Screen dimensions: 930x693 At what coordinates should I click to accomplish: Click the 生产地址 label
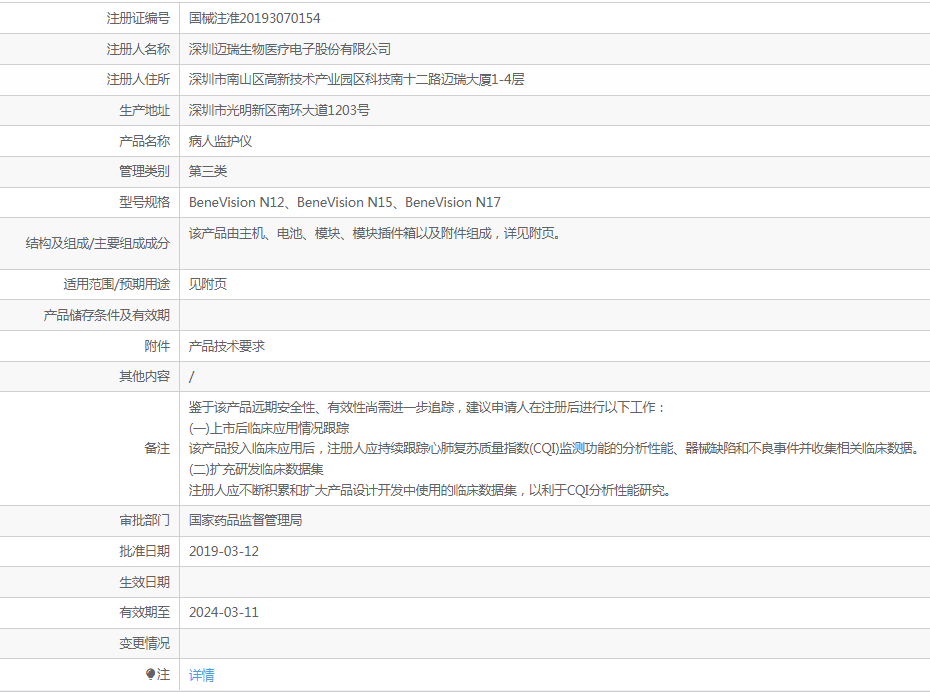(x=145, y=110)
